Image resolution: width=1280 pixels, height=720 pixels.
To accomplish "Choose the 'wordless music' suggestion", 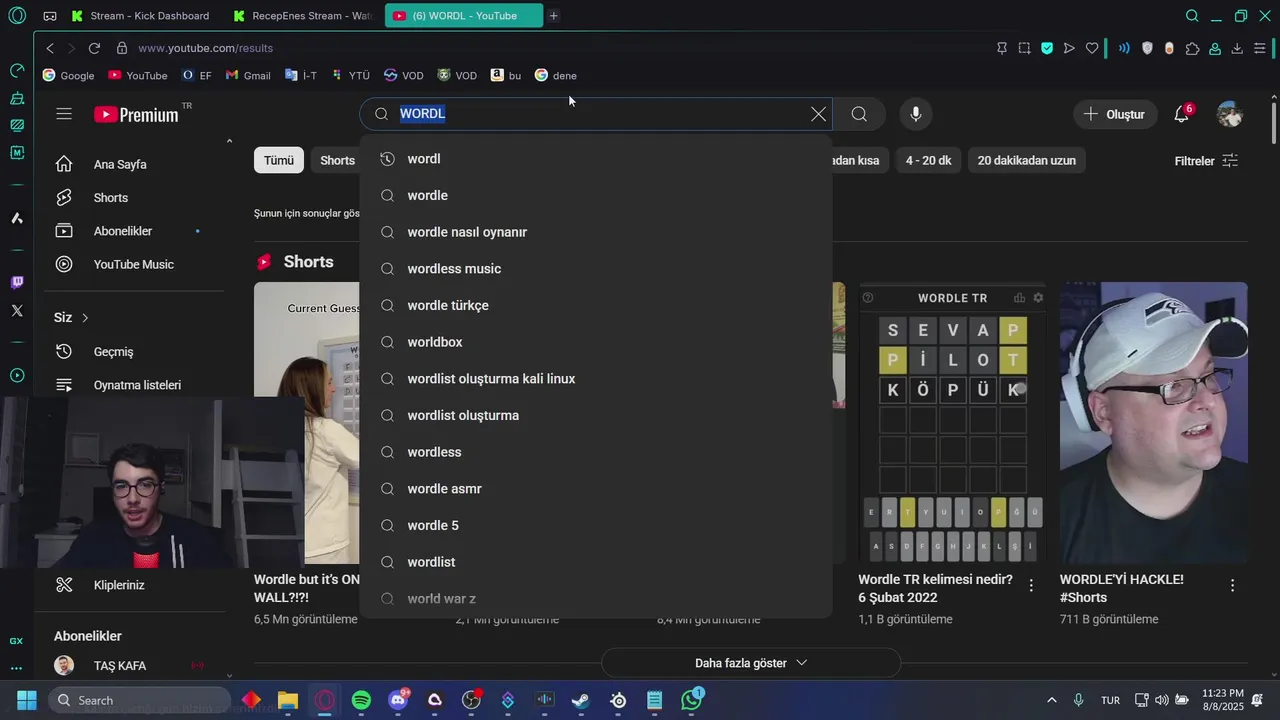I will click(596, 269).
